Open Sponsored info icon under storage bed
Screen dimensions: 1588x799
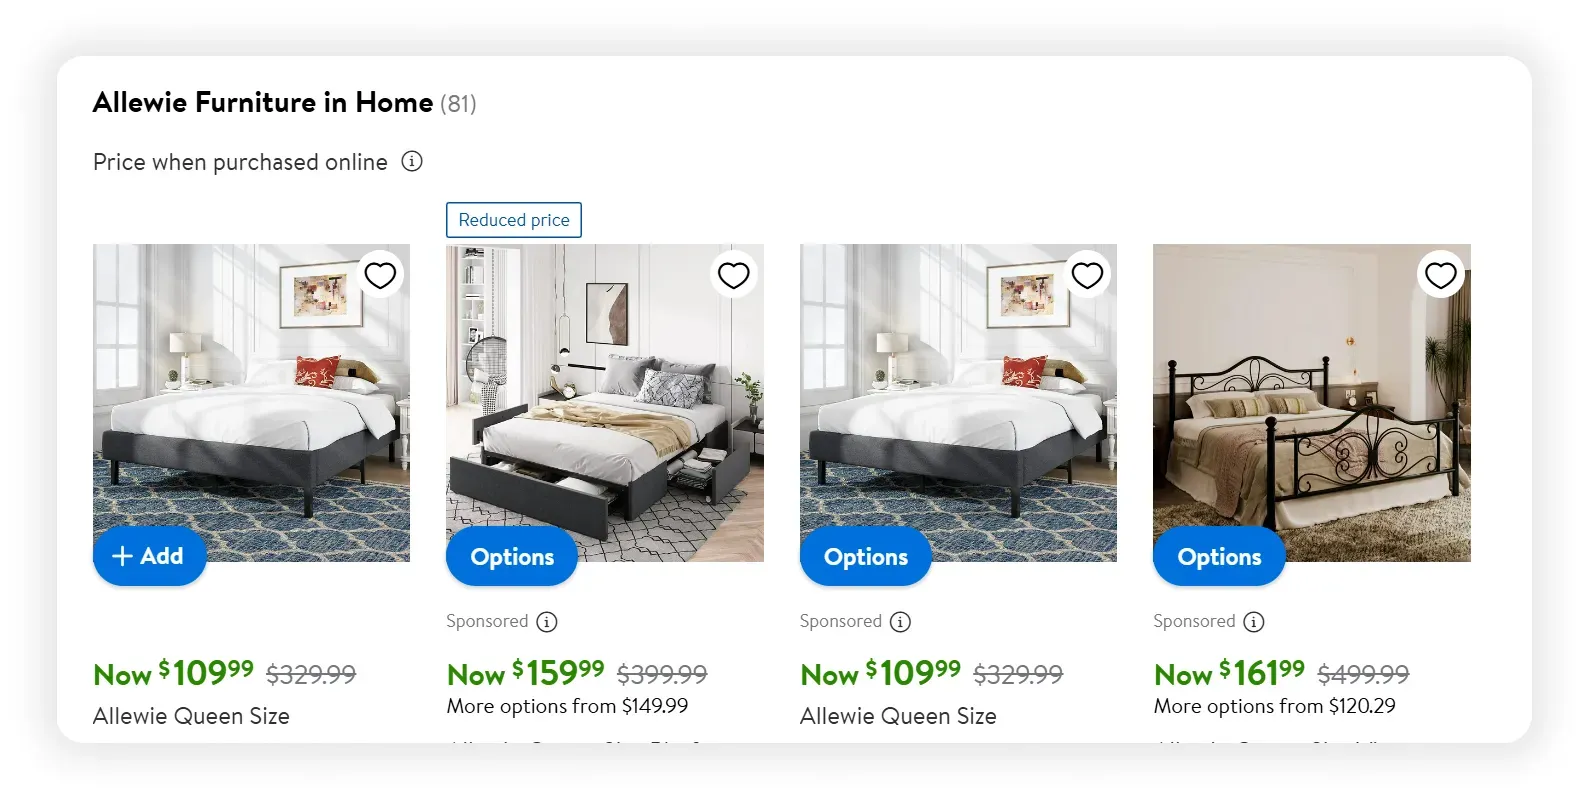coord(547,622)
